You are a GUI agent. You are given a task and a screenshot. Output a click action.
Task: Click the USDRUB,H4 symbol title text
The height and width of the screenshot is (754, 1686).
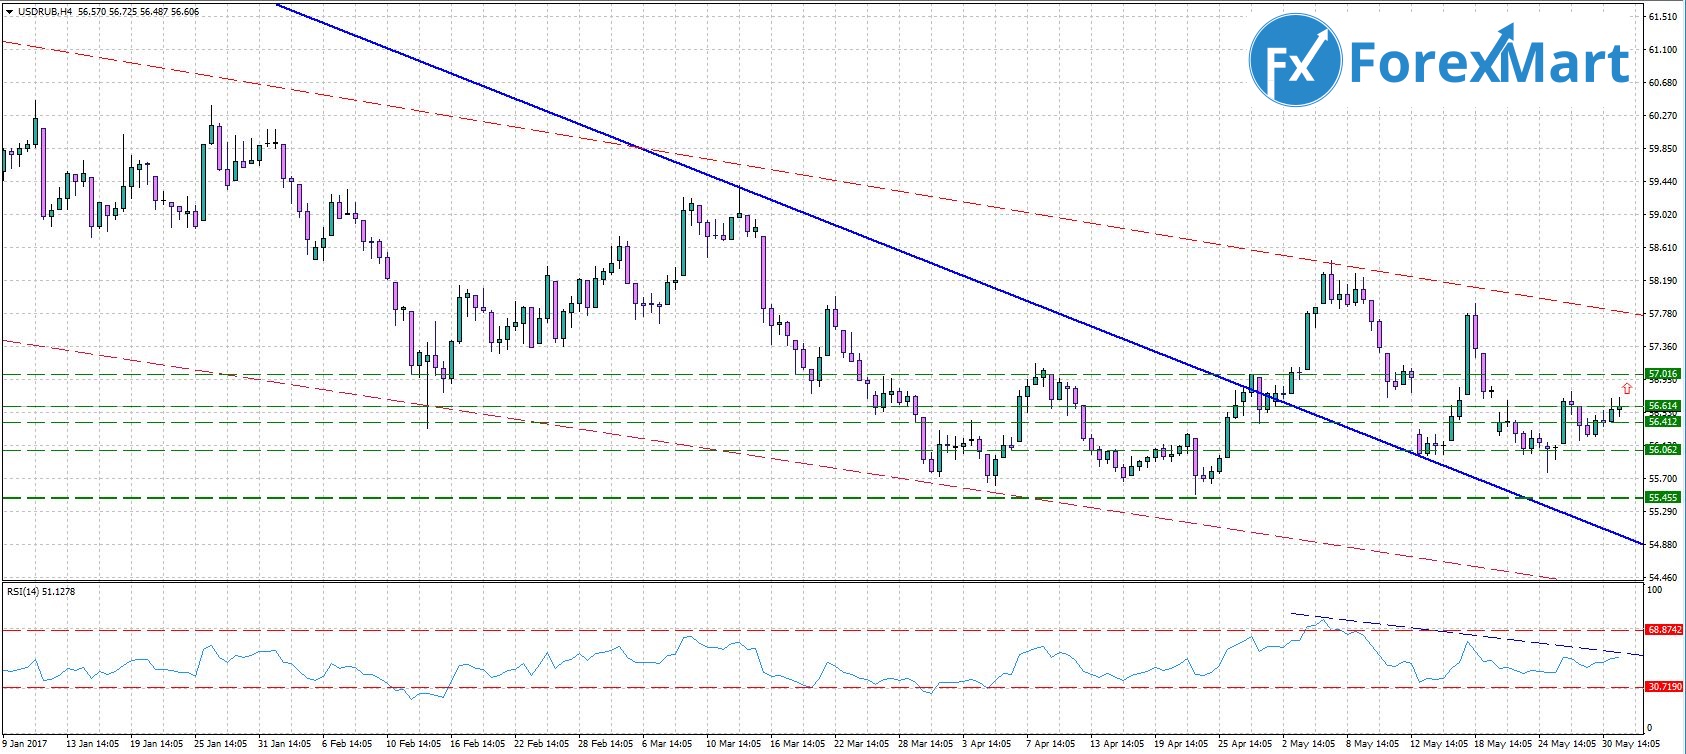click(44, 12)
